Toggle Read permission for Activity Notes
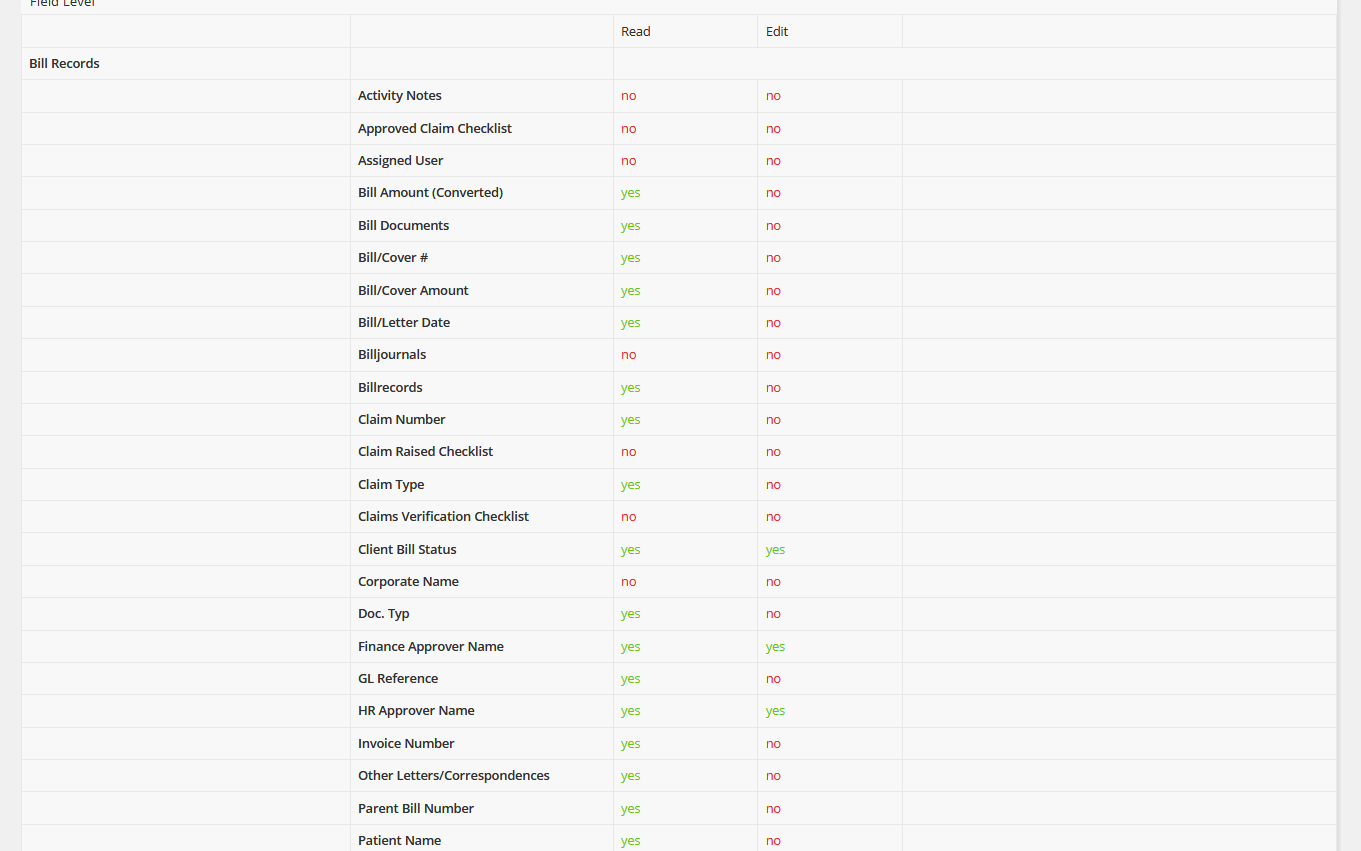This screenshot has height=851, width=1361. pyautogui.click(x=628, y=96)
